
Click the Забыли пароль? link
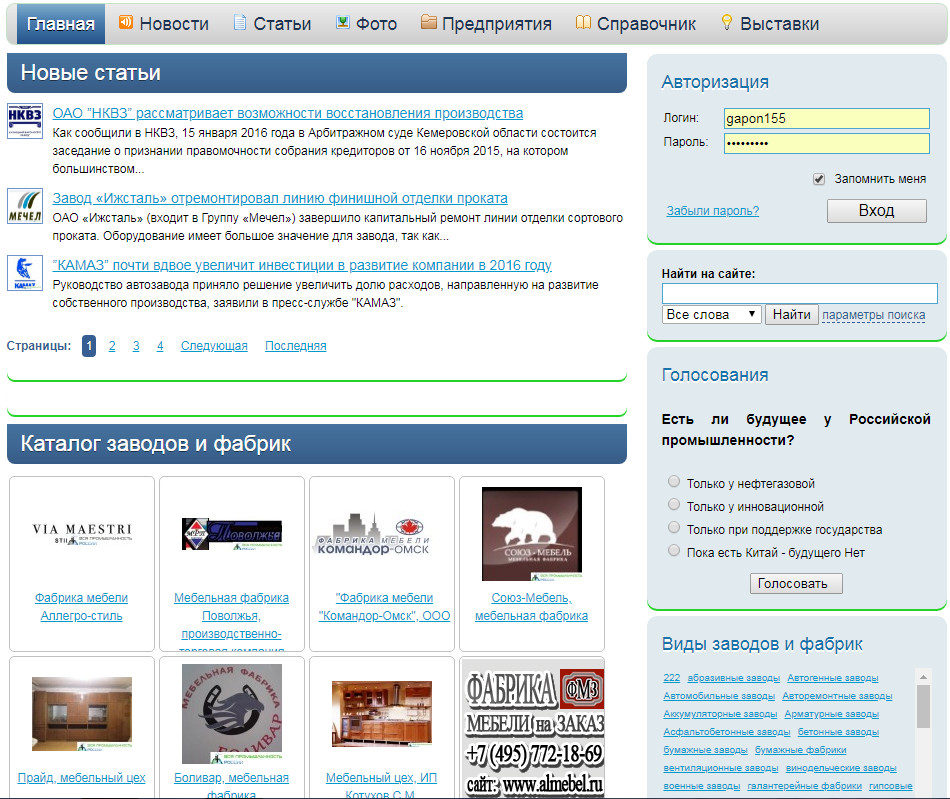[x=712, y=211]
